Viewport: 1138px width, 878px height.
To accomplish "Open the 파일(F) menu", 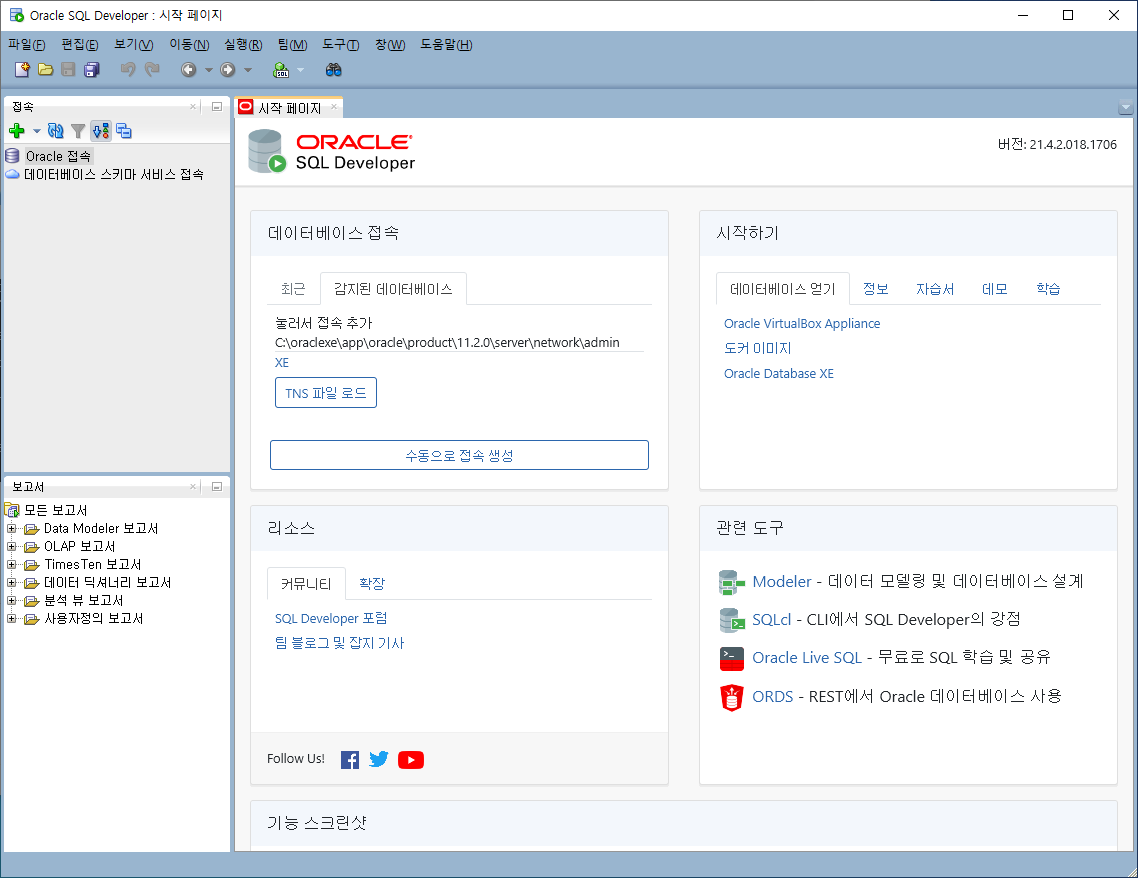I will coord(27,45).
